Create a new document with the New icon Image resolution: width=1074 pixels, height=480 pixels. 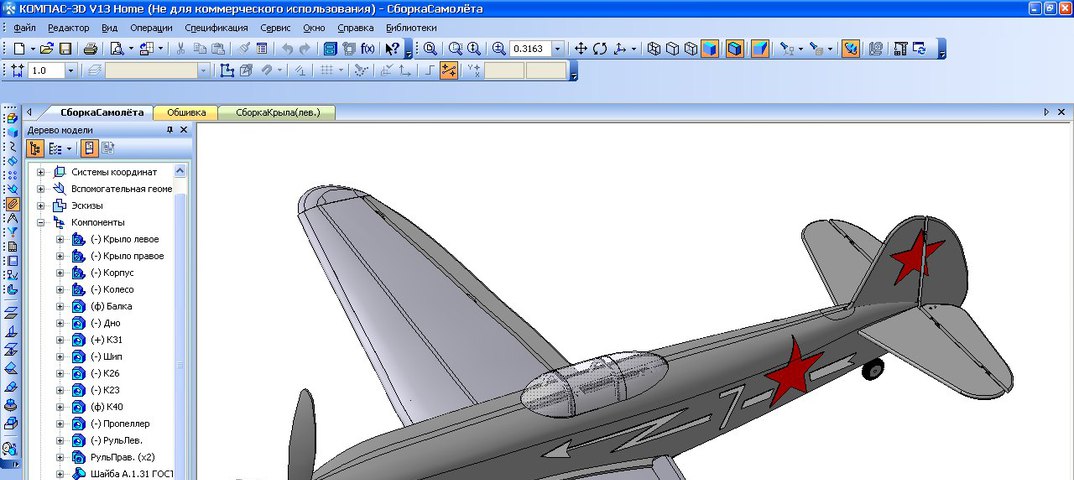[19, 49]
